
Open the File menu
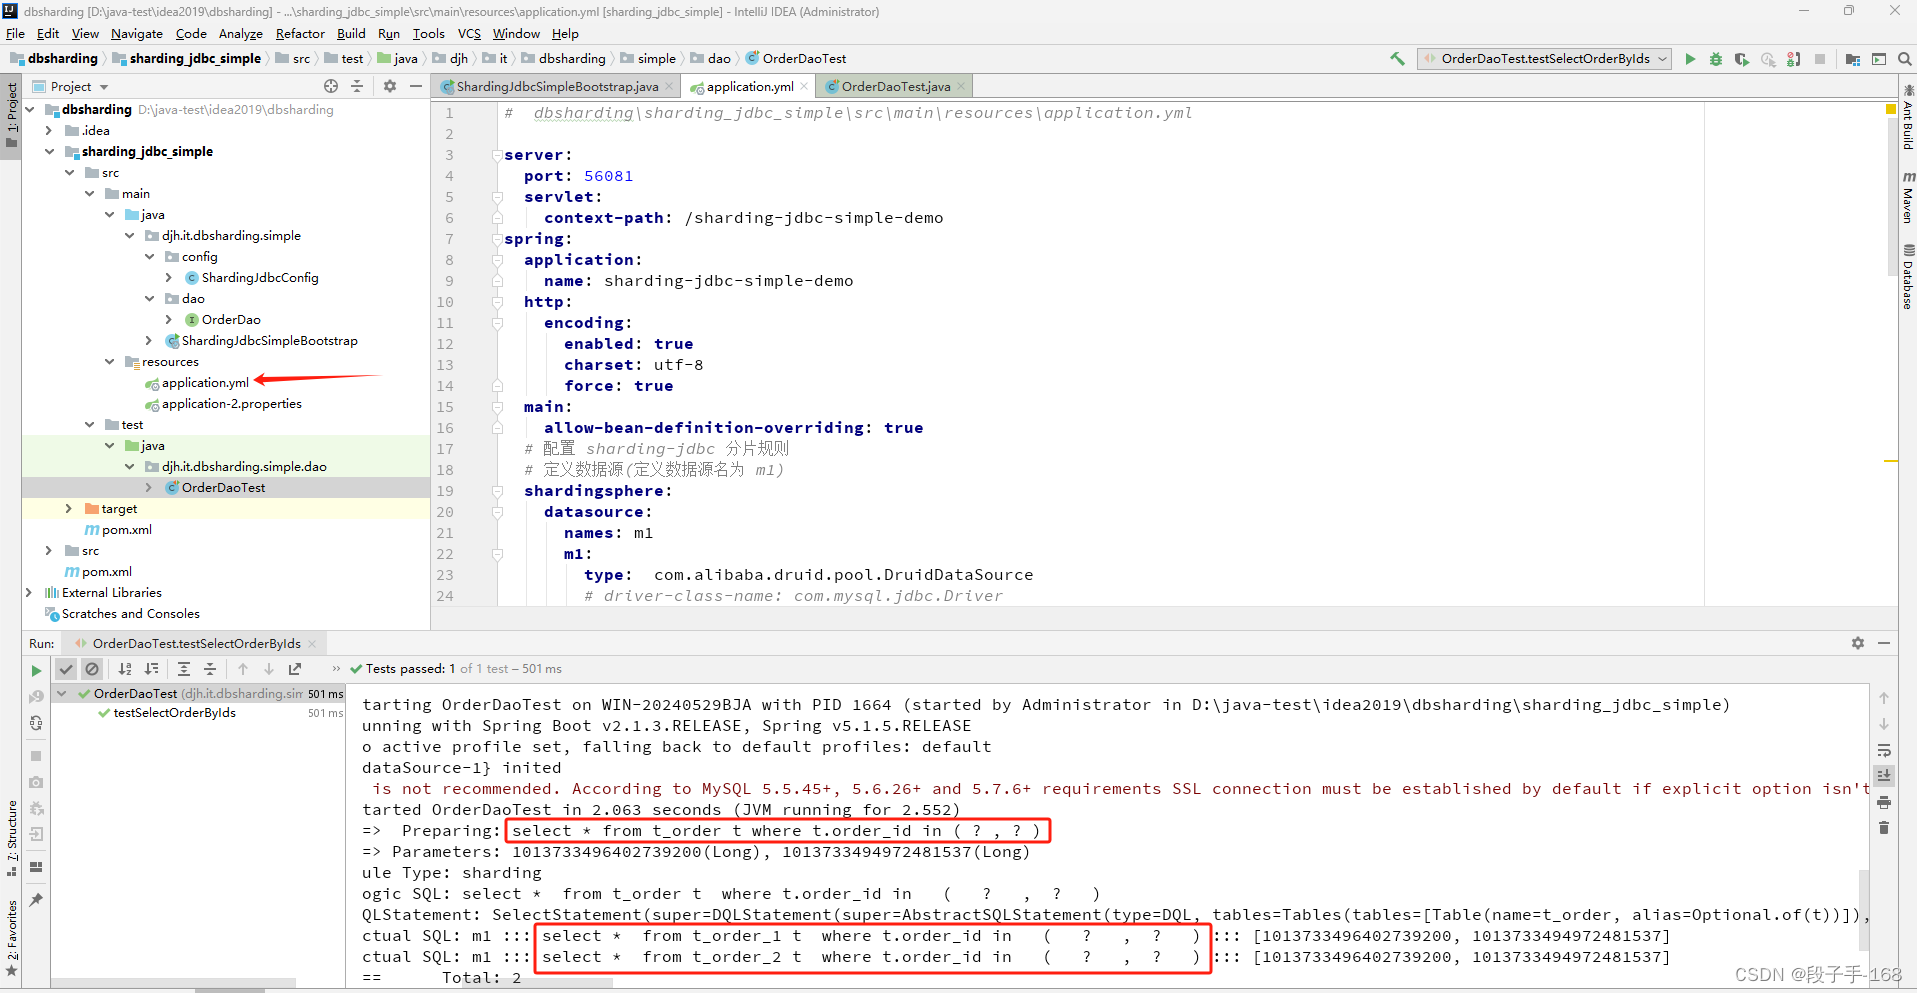(15, 33)
